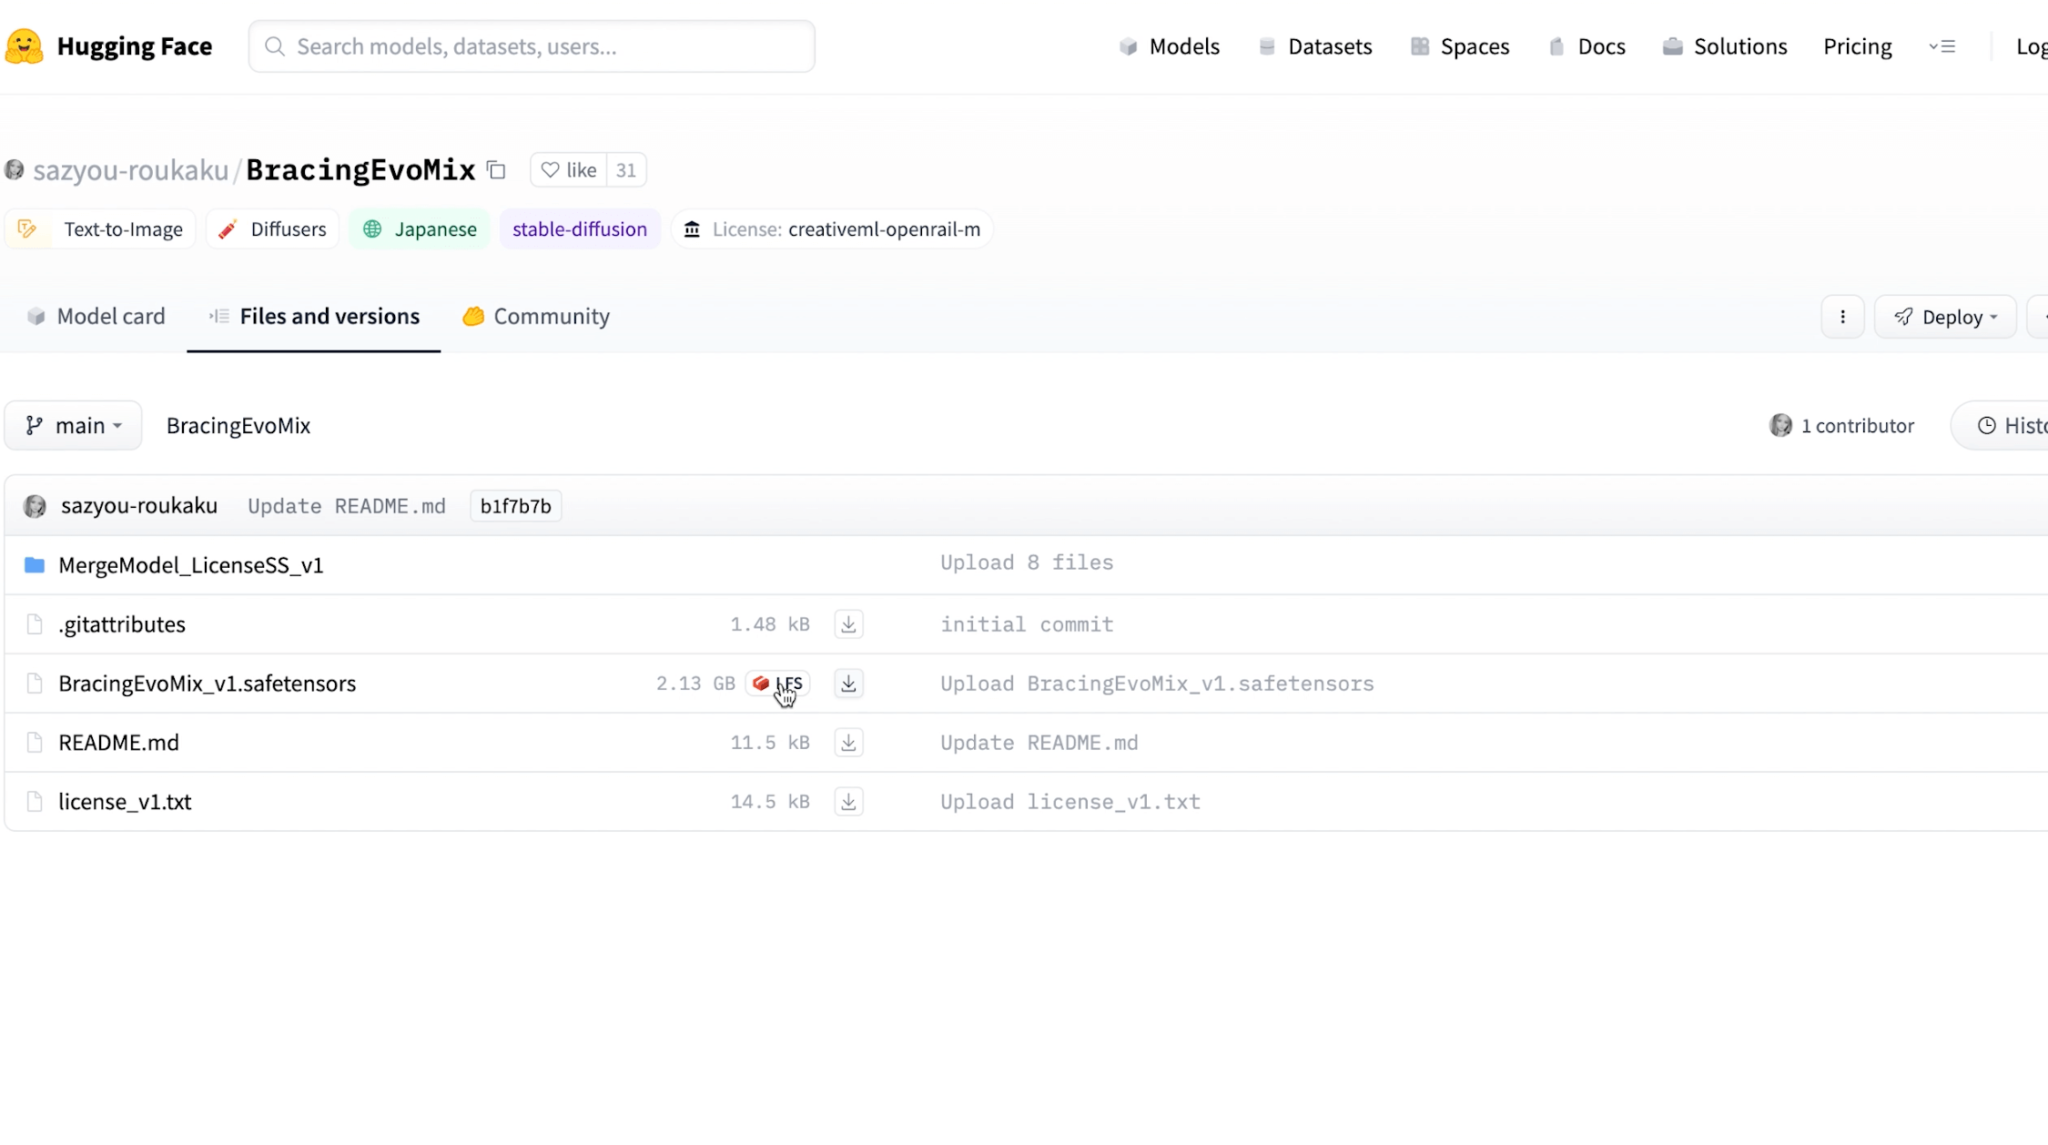This screenshot has height=1145, width=2048.
Task: Open the Deploy dropdown
Action: tap(1944, 317)
